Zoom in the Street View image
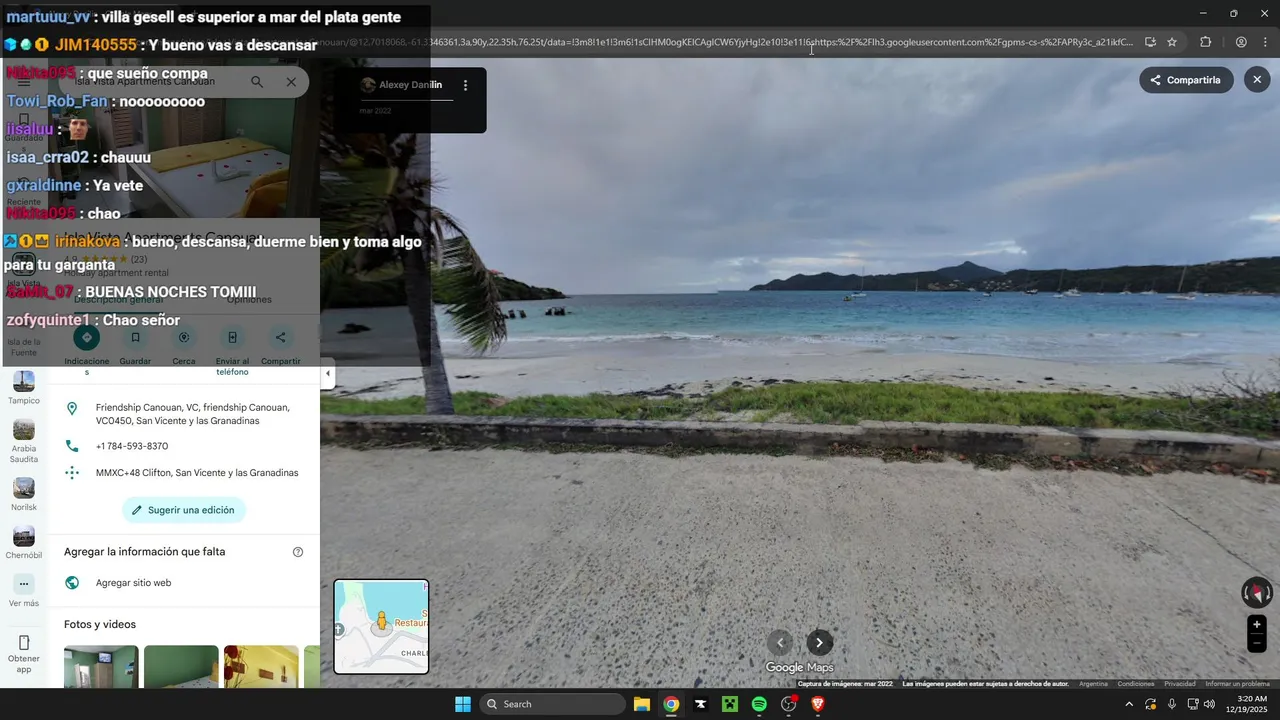 click(x=1257, y=625)
